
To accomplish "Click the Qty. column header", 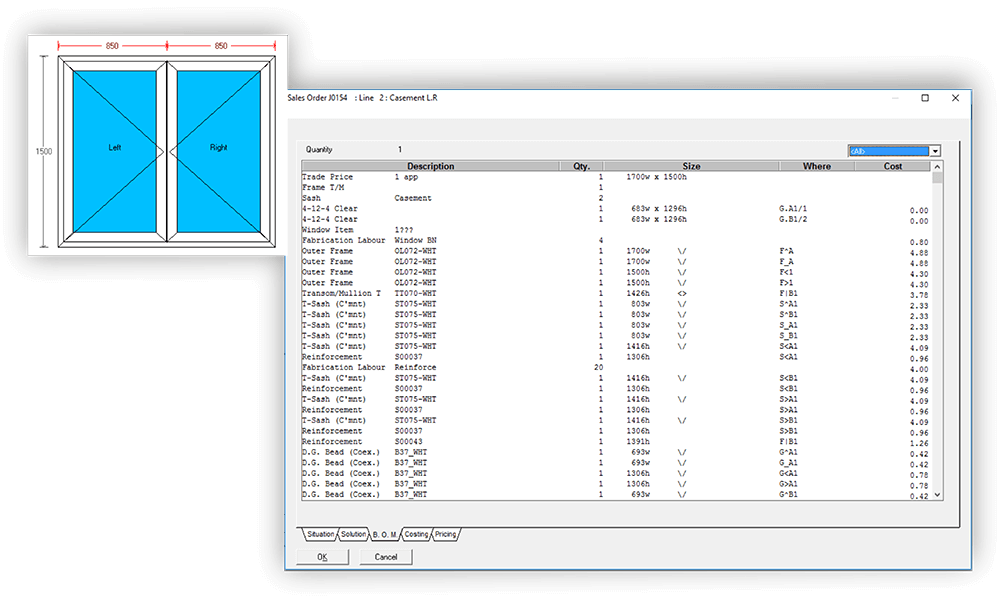I will [582, 166].
